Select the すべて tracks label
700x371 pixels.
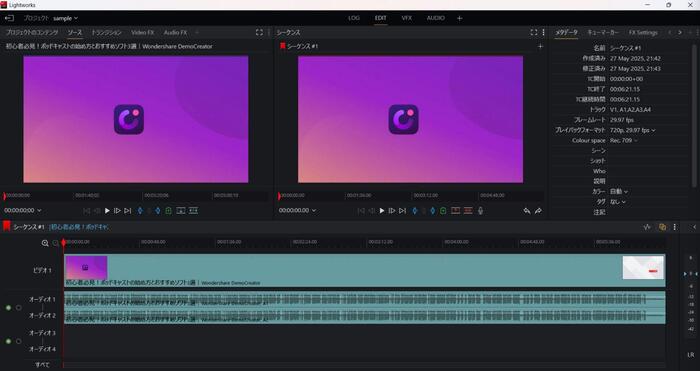(42, 365)
